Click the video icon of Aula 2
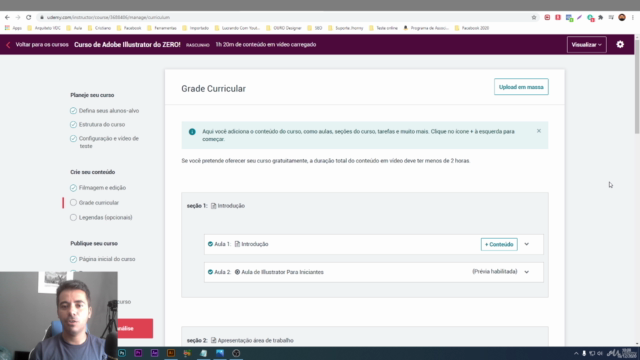 click(237, 272)
